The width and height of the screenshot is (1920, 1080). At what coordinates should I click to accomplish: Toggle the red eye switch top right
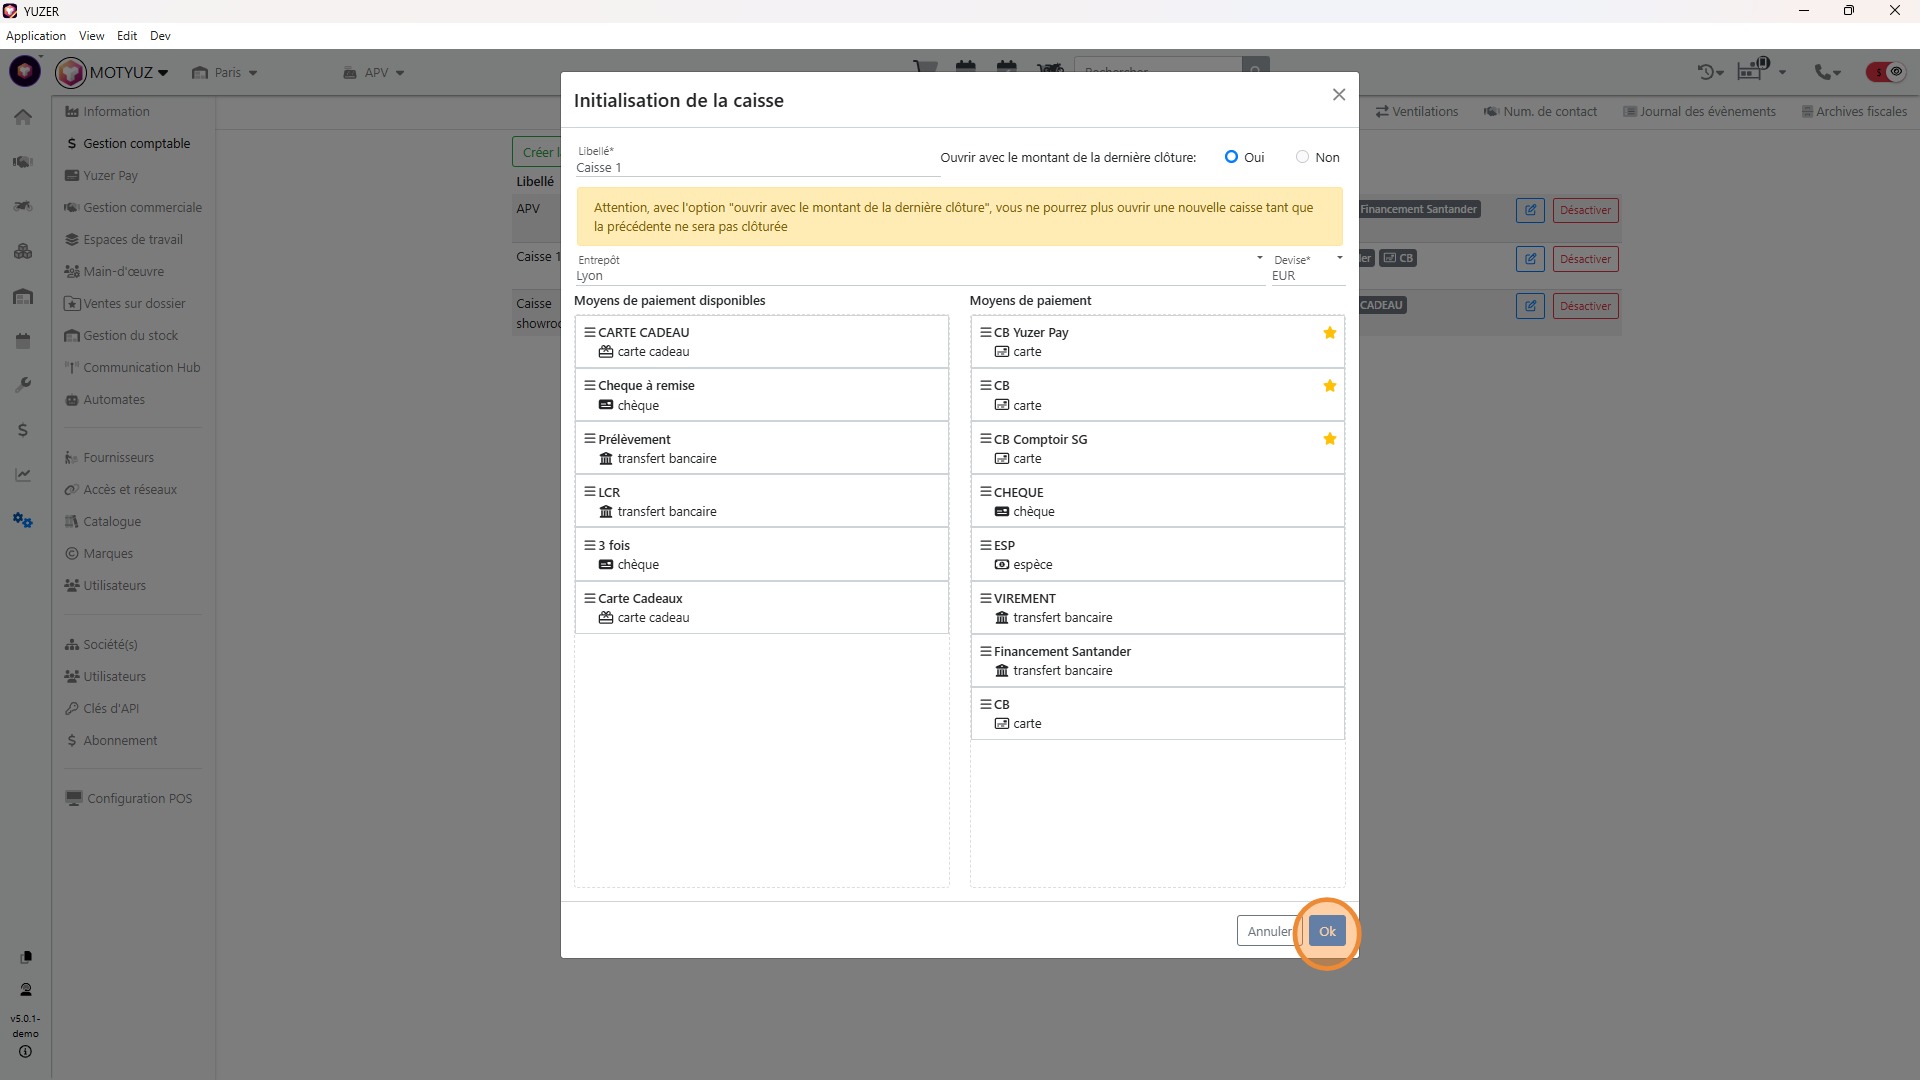1885,72
